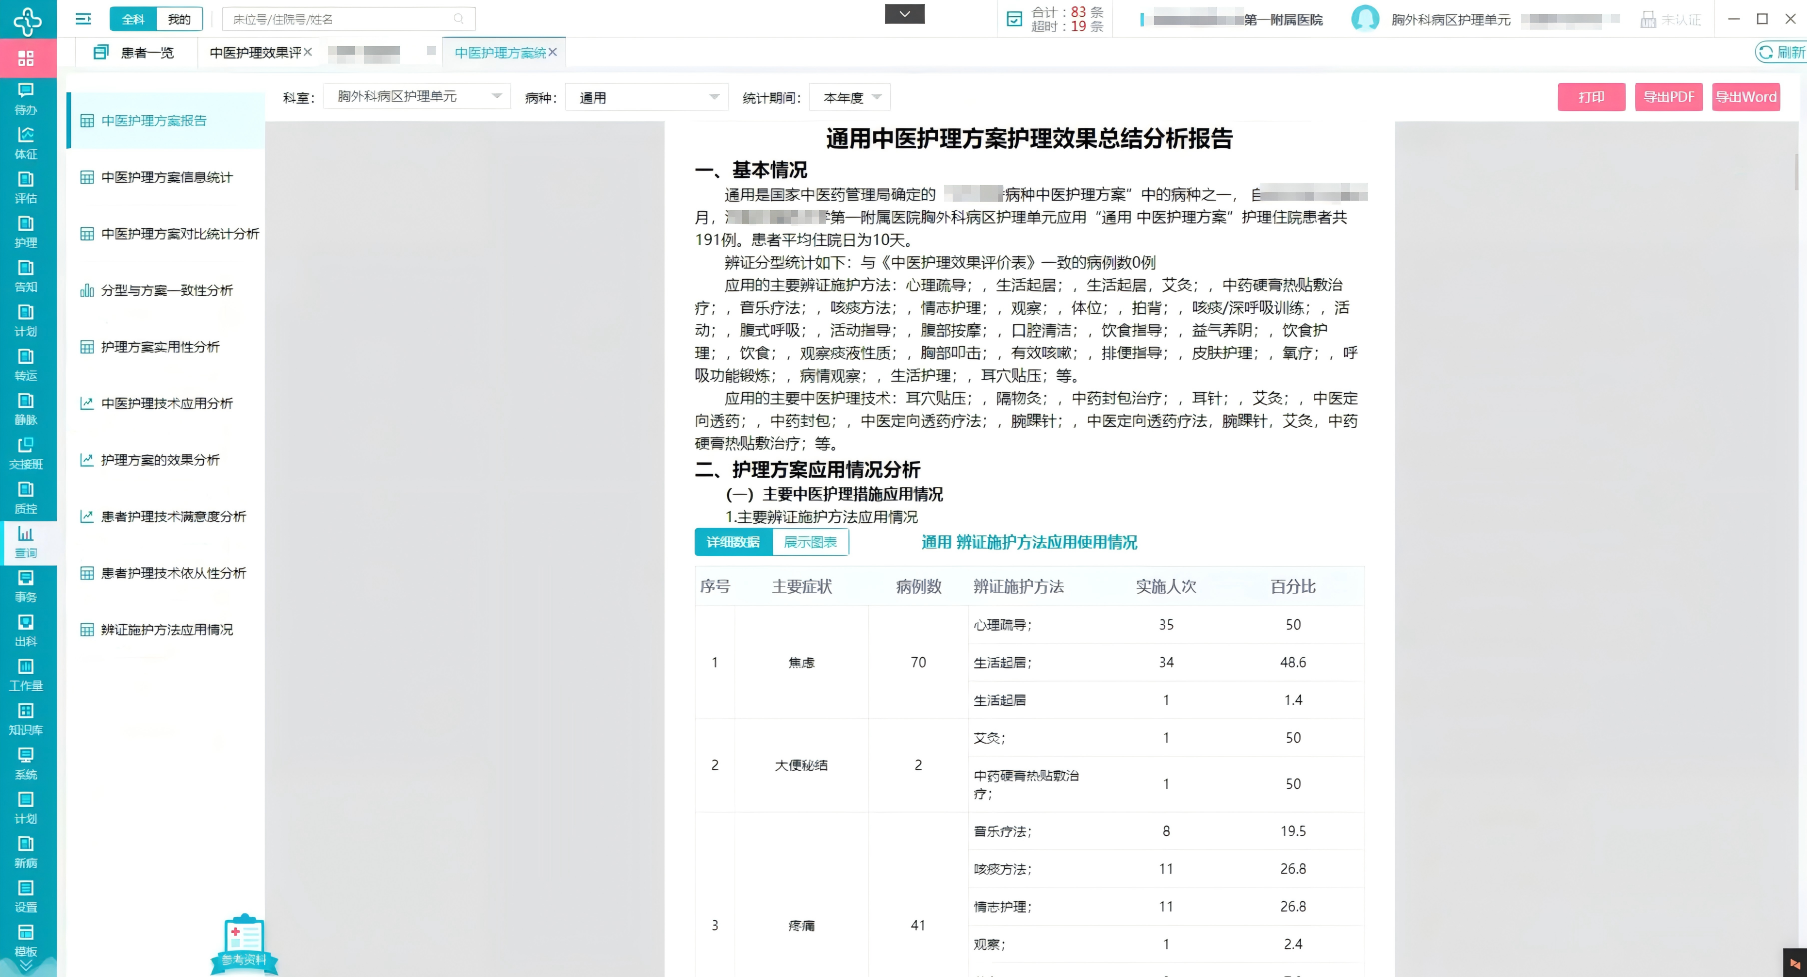This screenshot has width=1807, height=977.
Task: Switch to 中医护理方案统 tab
Action: click(500, 52)
